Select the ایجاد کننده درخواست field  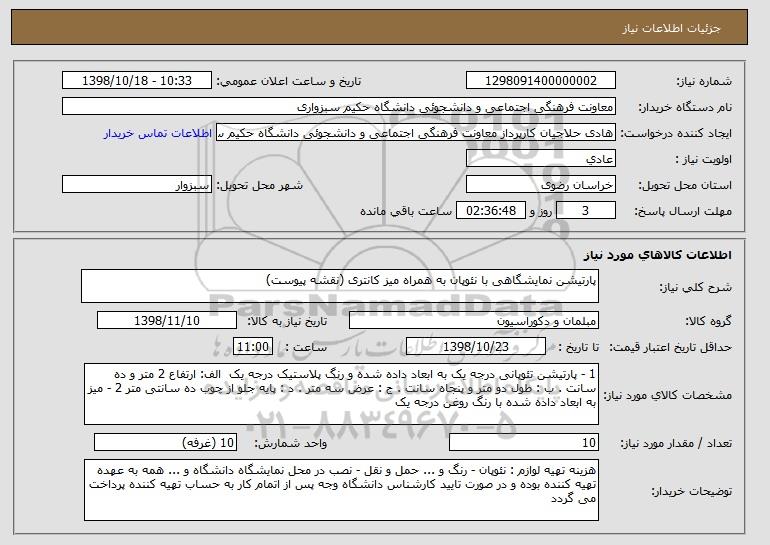416,133
